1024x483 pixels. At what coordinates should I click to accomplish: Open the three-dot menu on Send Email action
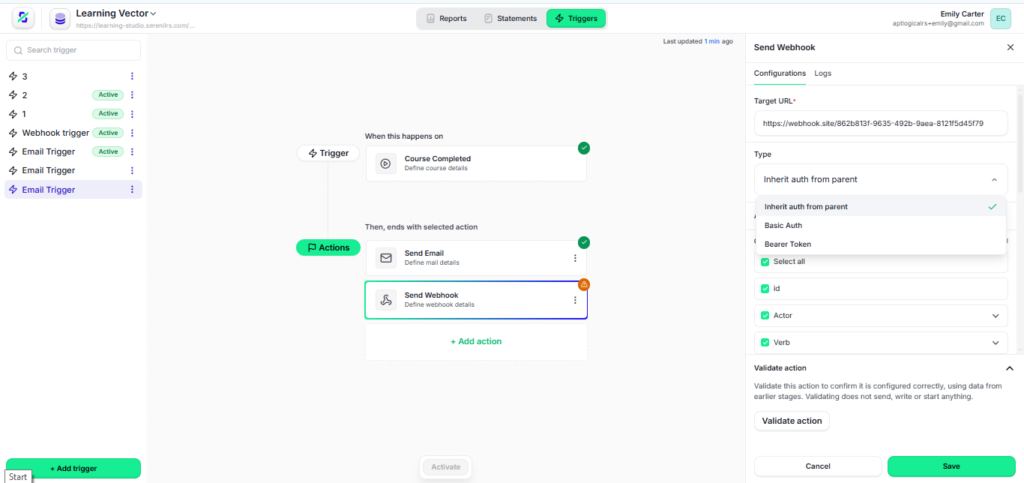[x=575, y=258]
